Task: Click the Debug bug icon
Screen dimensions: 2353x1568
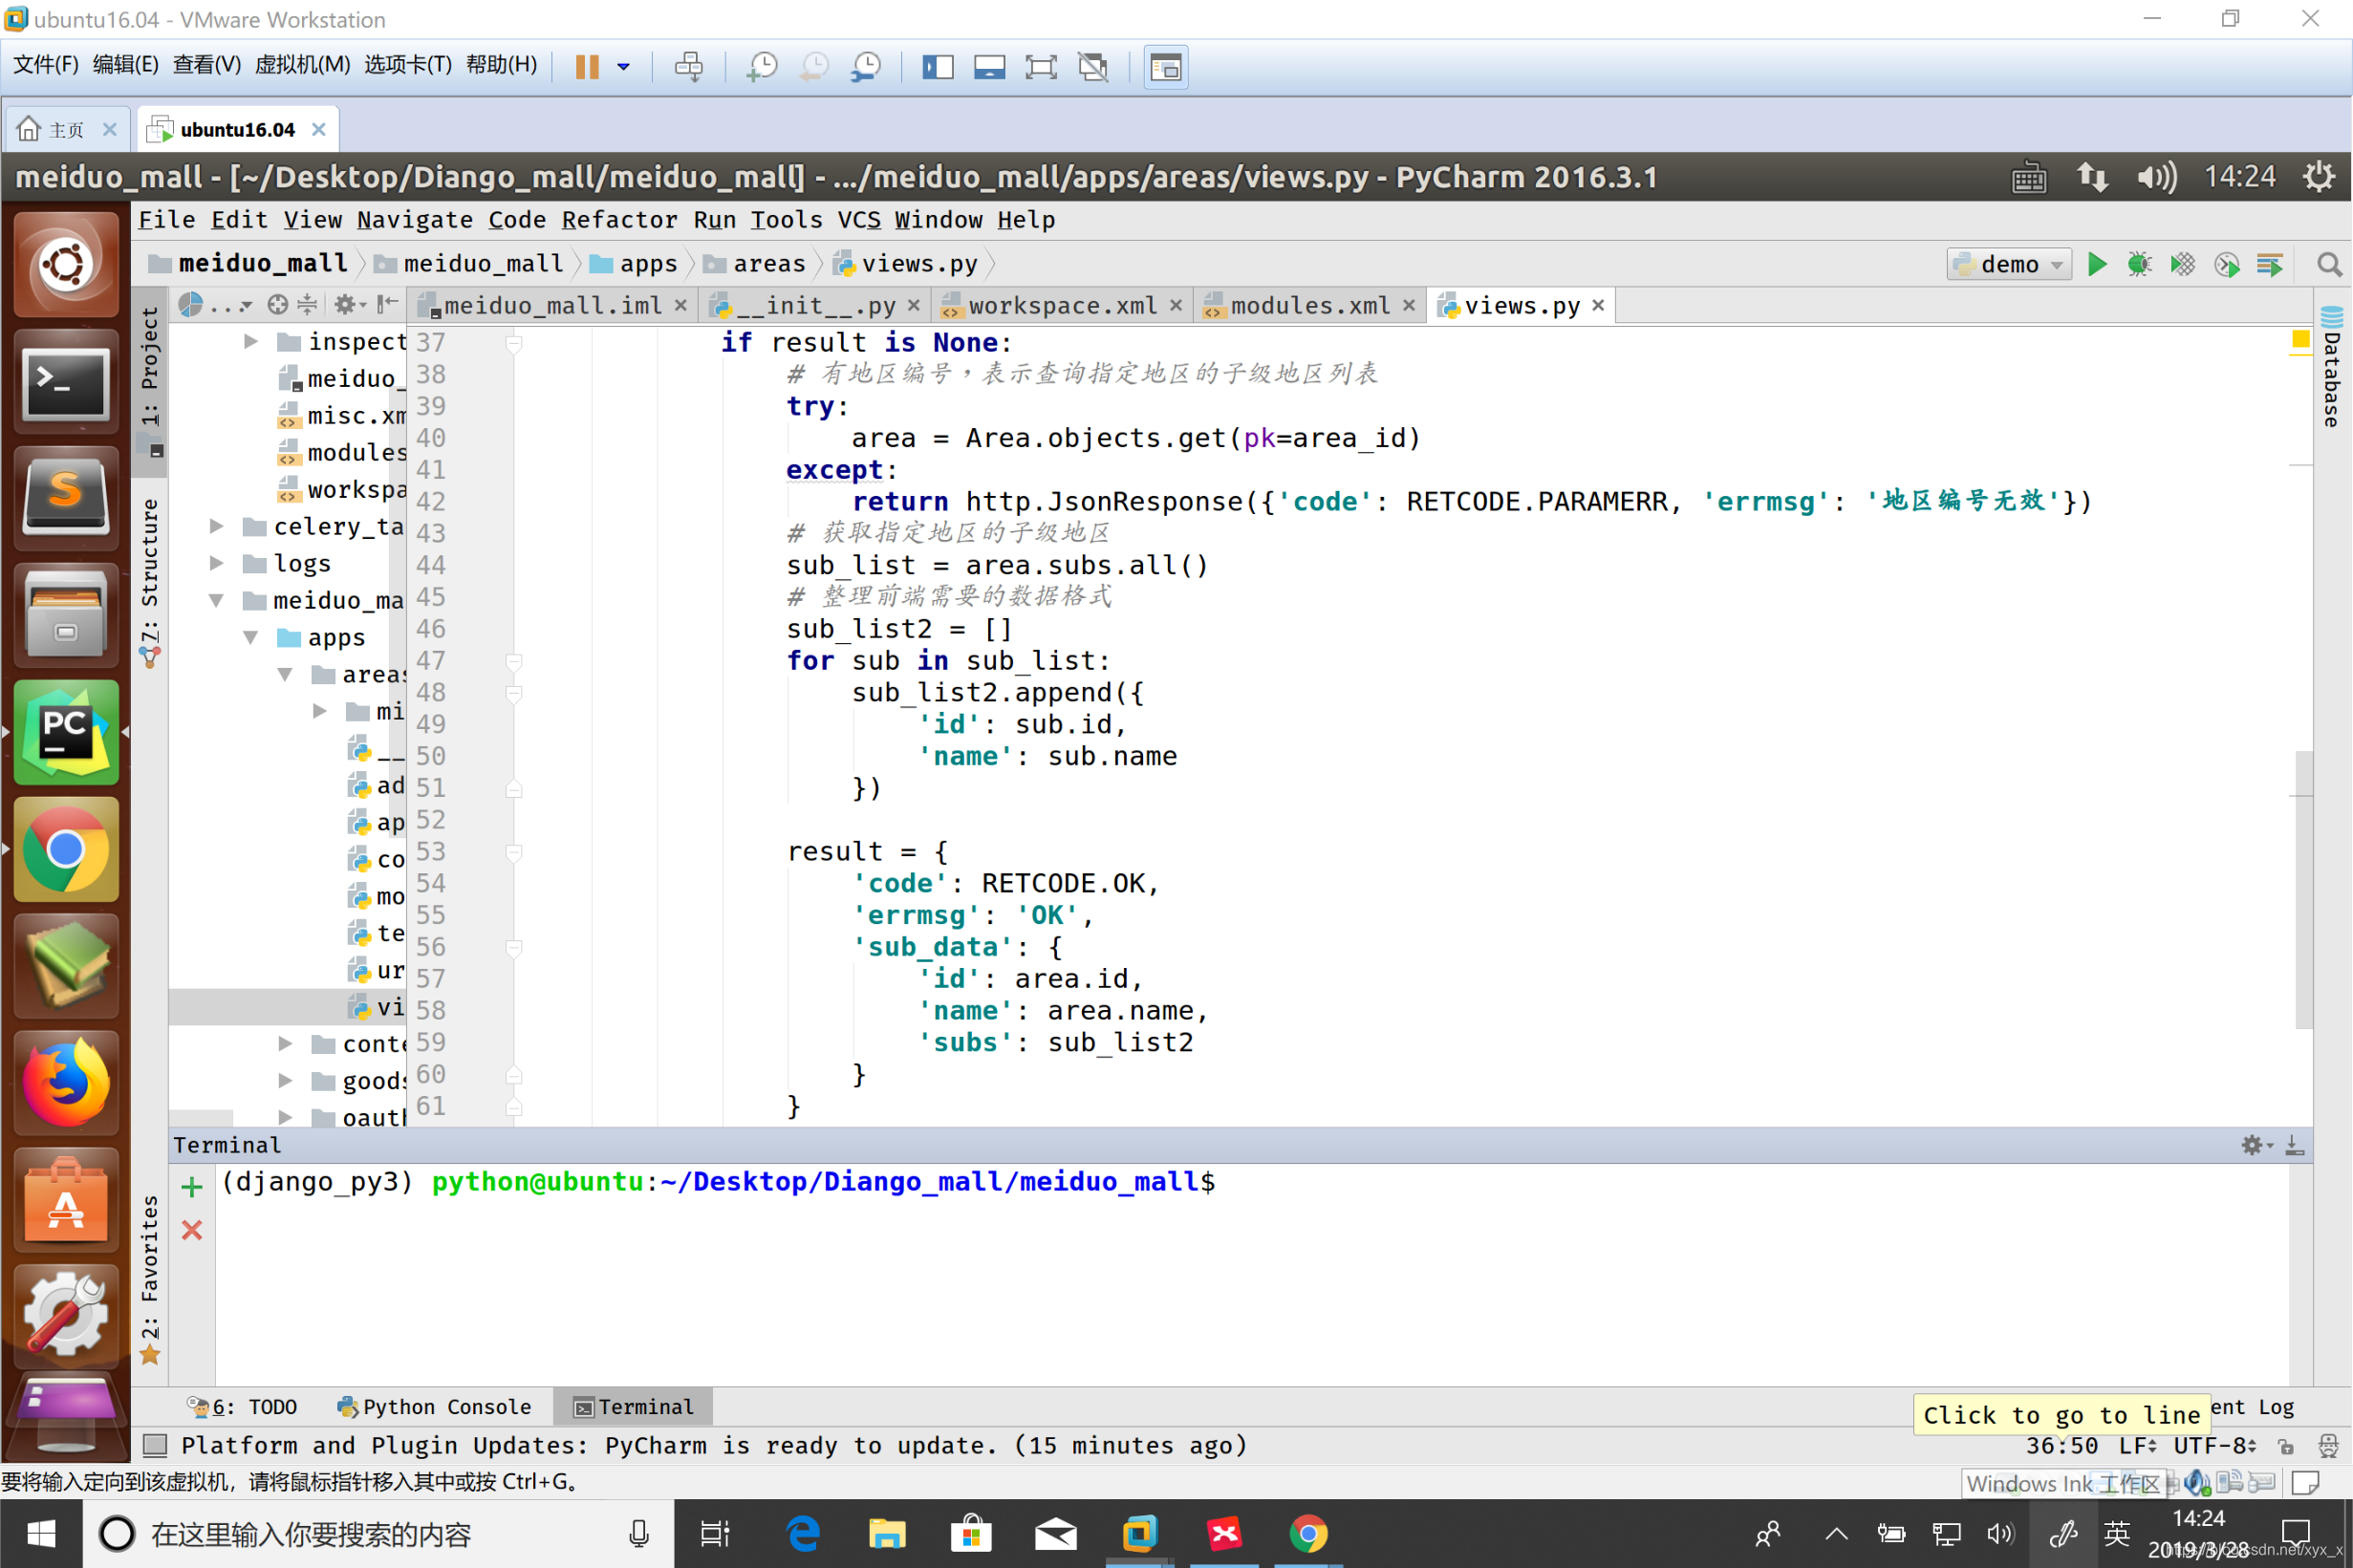Action: [2139, 264]
